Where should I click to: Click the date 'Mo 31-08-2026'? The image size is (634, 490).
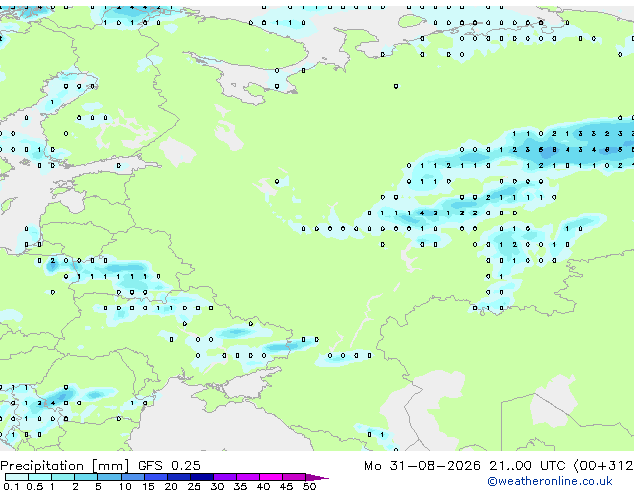coord(422,466)
